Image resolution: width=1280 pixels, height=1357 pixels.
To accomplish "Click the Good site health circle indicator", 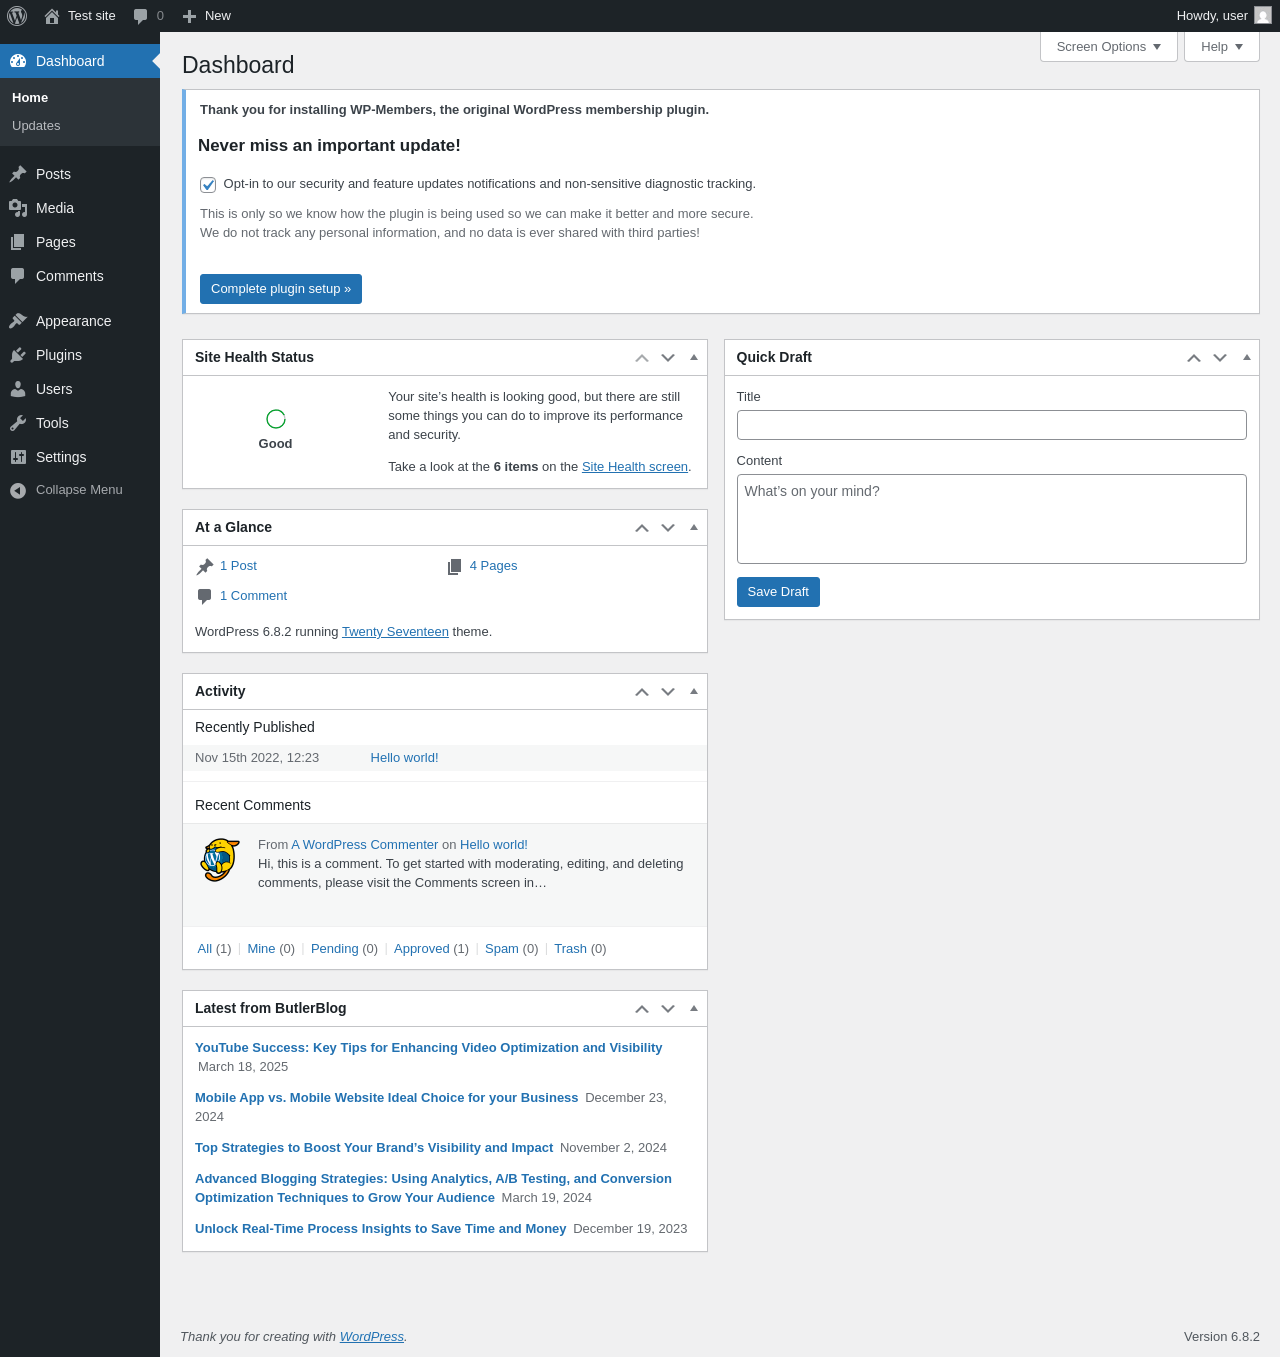I will click(x=276, y=419).
